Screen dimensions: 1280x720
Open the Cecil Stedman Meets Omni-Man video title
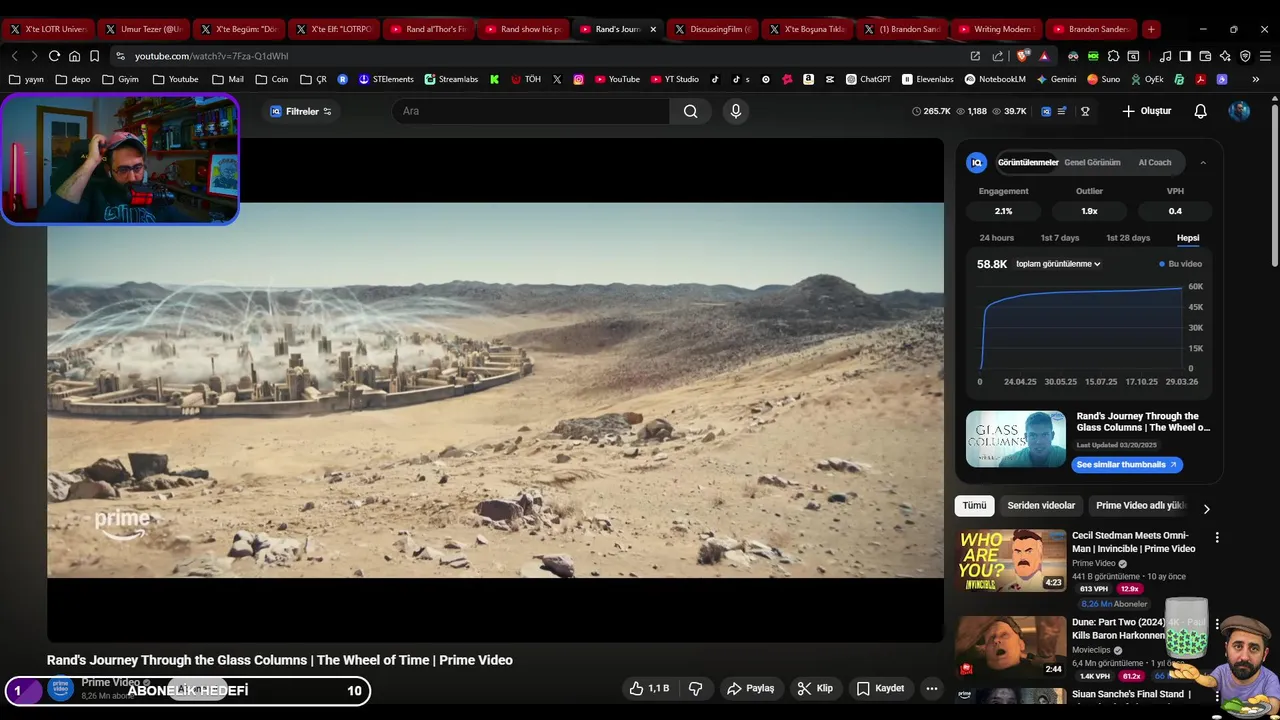1133,542
